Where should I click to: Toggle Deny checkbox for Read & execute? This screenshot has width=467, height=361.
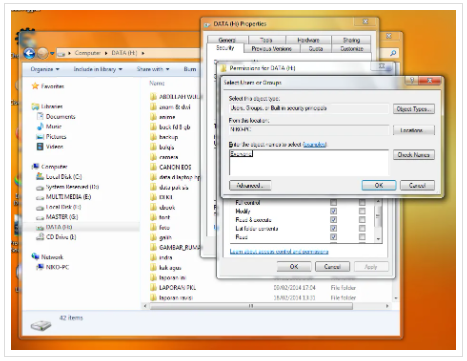point(362,220)
